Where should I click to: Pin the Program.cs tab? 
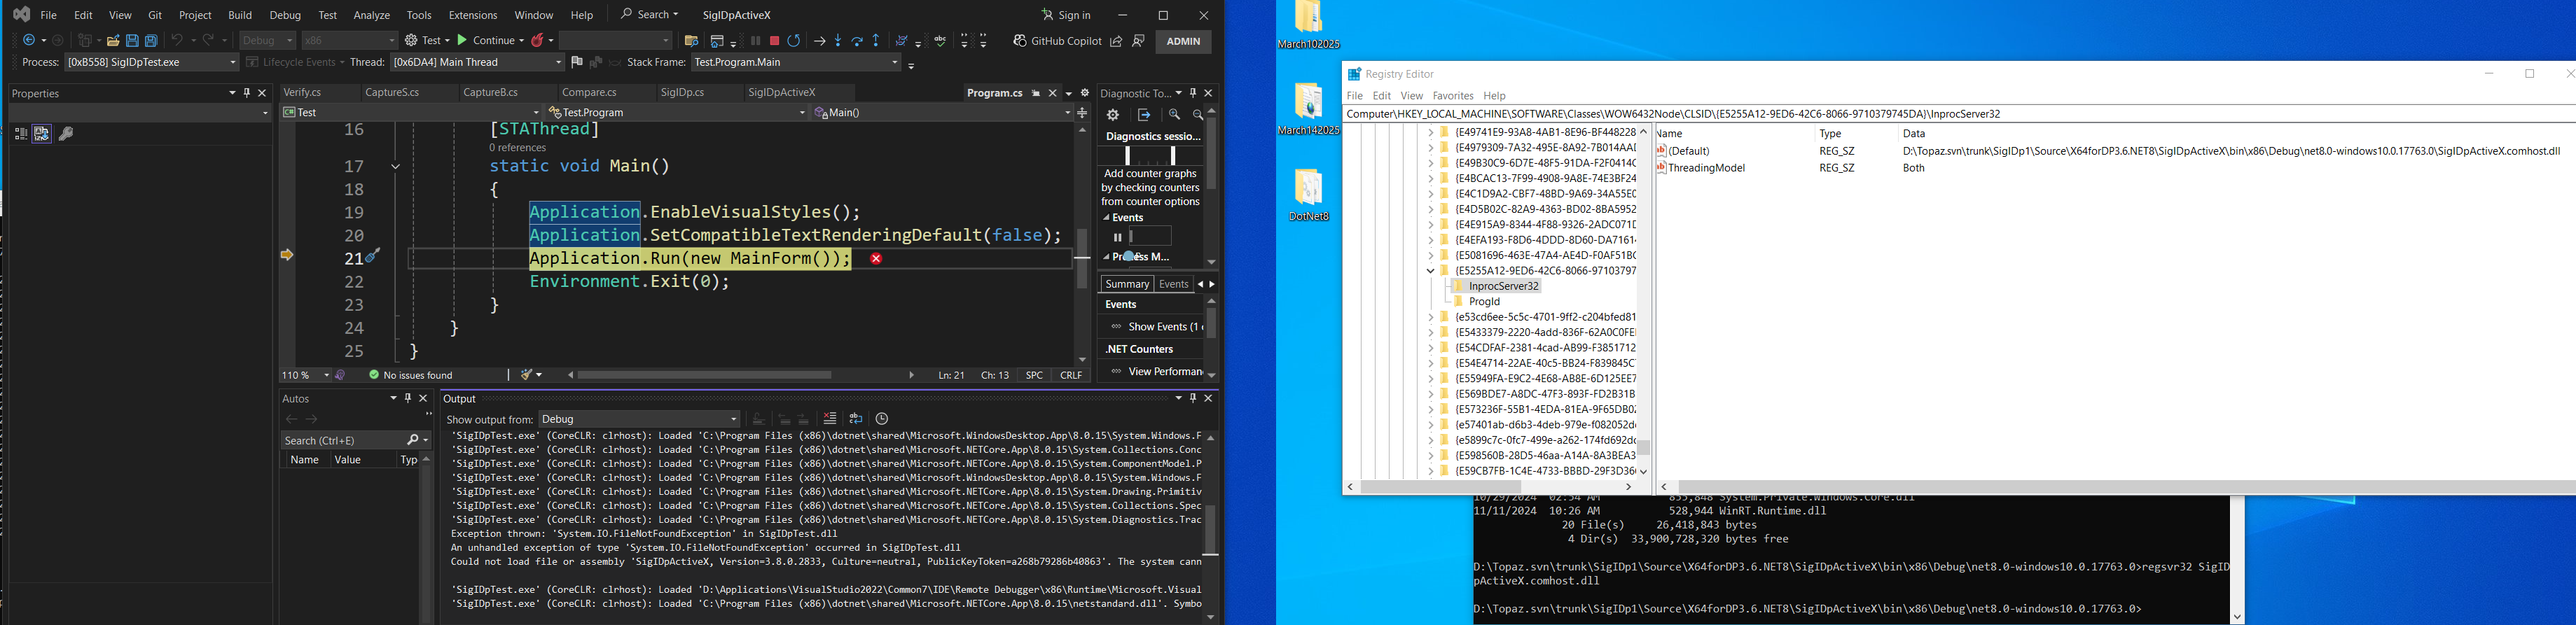1036,93
